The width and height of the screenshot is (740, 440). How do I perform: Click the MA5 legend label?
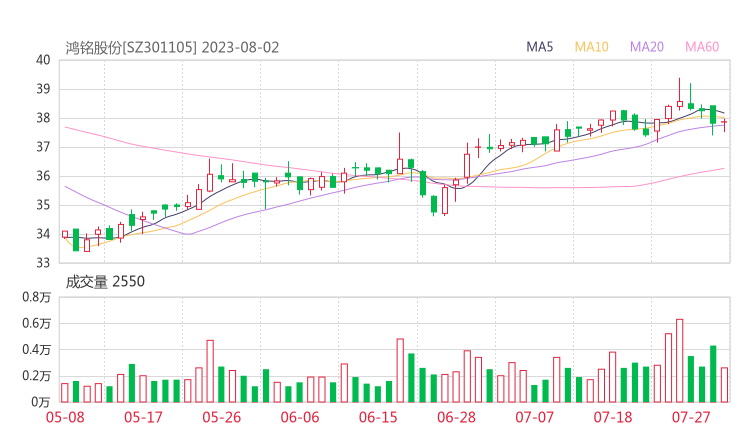(540, 47)
